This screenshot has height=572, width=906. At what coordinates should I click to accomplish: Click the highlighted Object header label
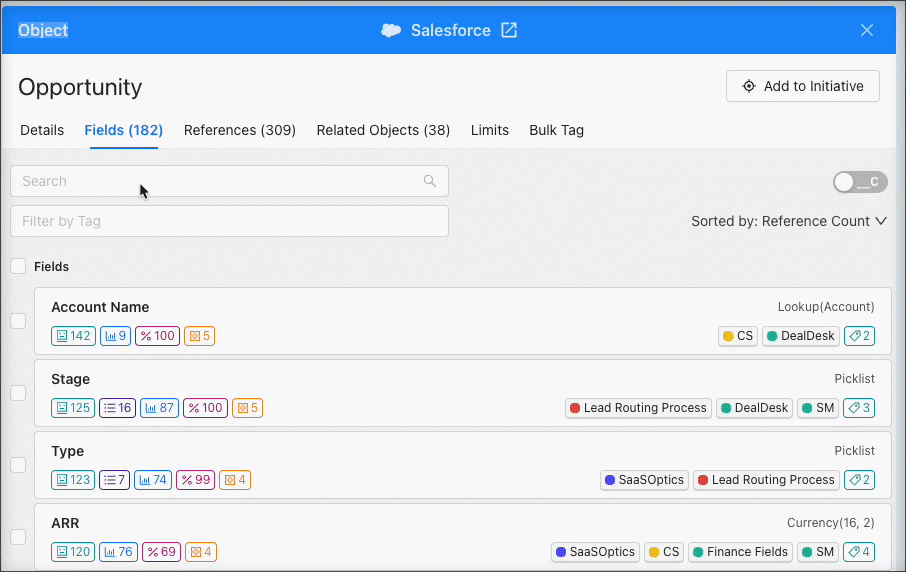tap(43, 30)
